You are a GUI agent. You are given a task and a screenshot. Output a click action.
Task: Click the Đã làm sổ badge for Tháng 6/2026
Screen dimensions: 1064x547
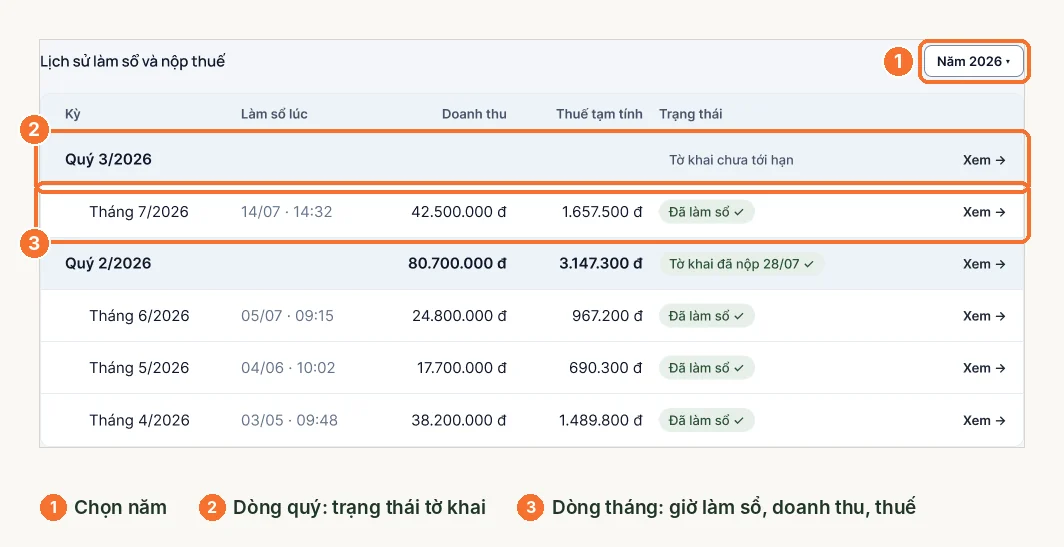[706, 316]
